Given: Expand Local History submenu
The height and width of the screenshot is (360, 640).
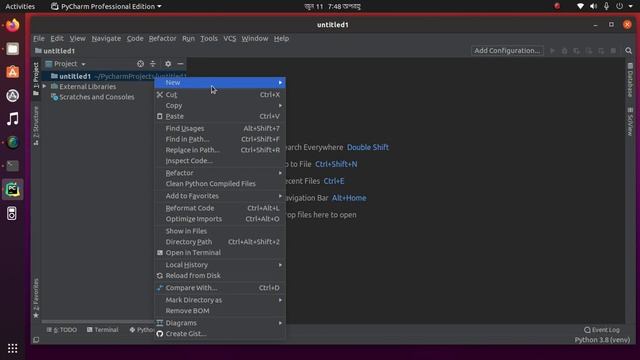Looking at the screenshot, I should (220, 265).
